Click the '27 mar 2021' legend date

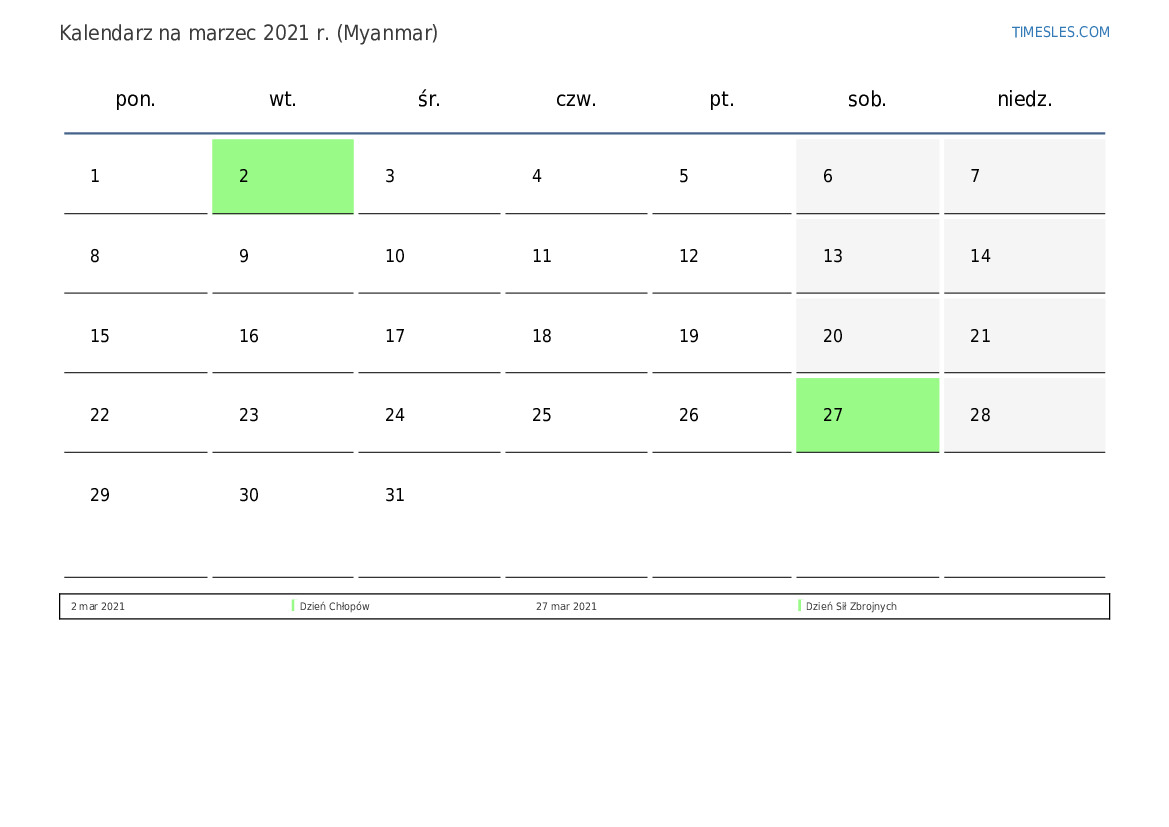566,607
